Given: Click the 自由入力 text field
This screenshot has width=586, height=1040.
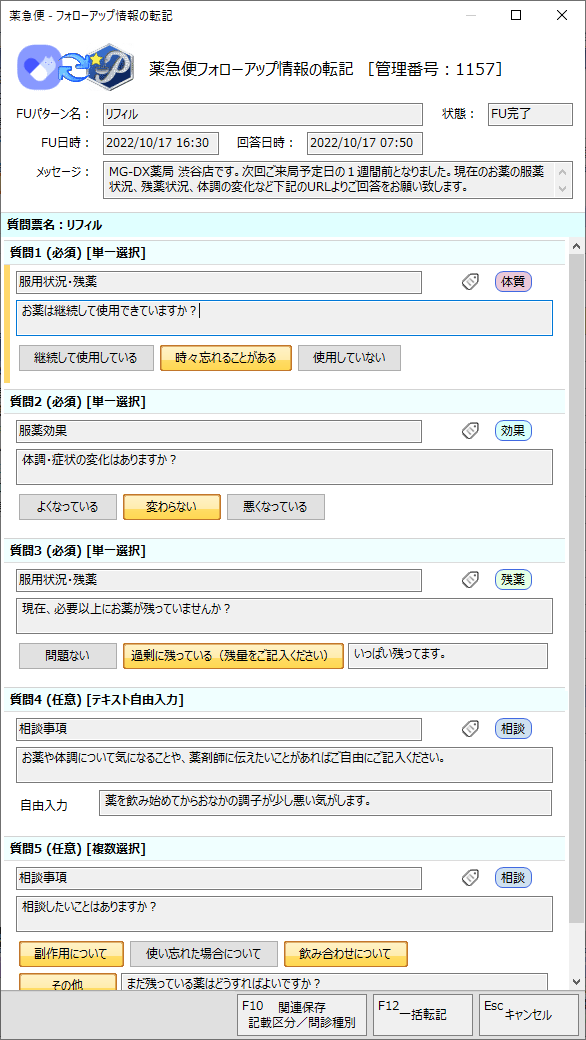Looking at the screenshot, I should tap(325, 803).
